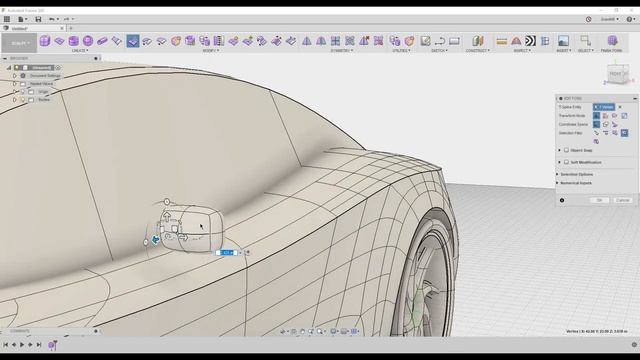Activate the Pan navigation tool

(x=302, y=331)
